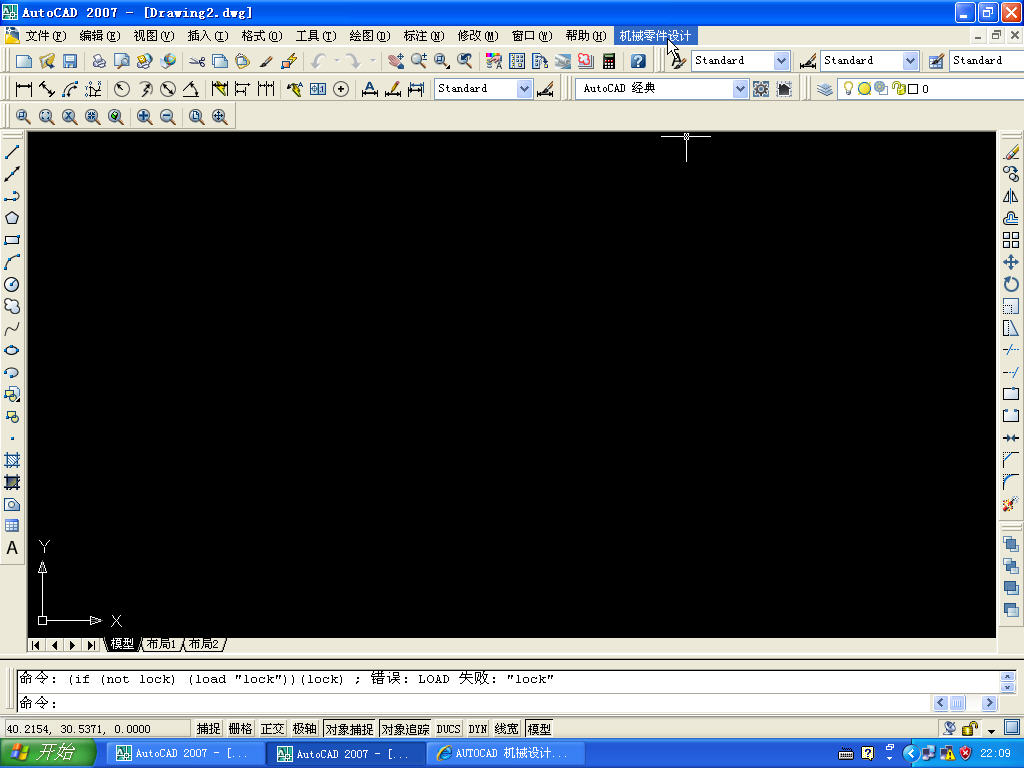Click the Zoom Out magnifier icon

[x=168, y=117]
